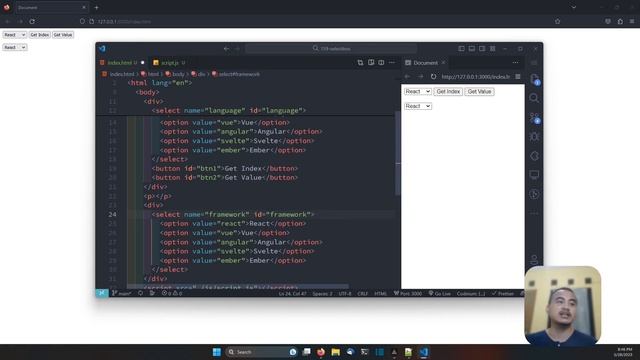Viewport: 640px width, 360px height.
Task: Click the preview URL address field
Action: (x=476, y=76)
